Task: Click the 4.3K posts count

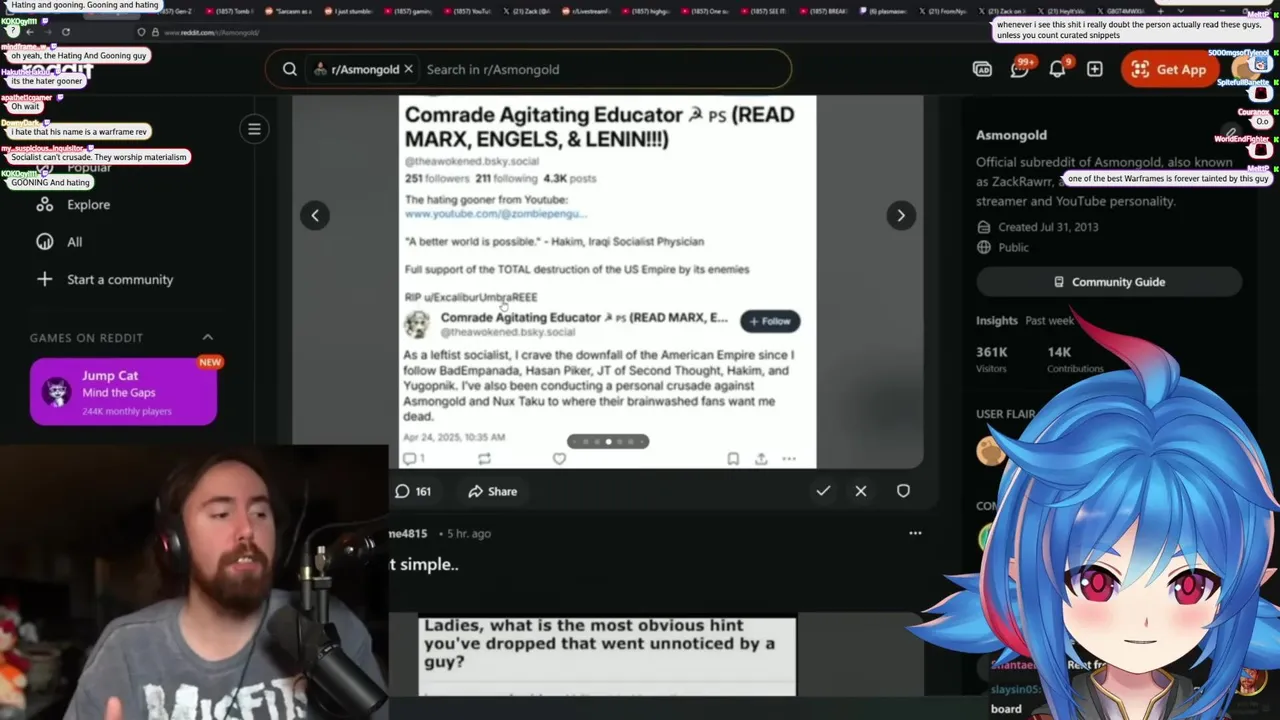Action: (569, 178)
